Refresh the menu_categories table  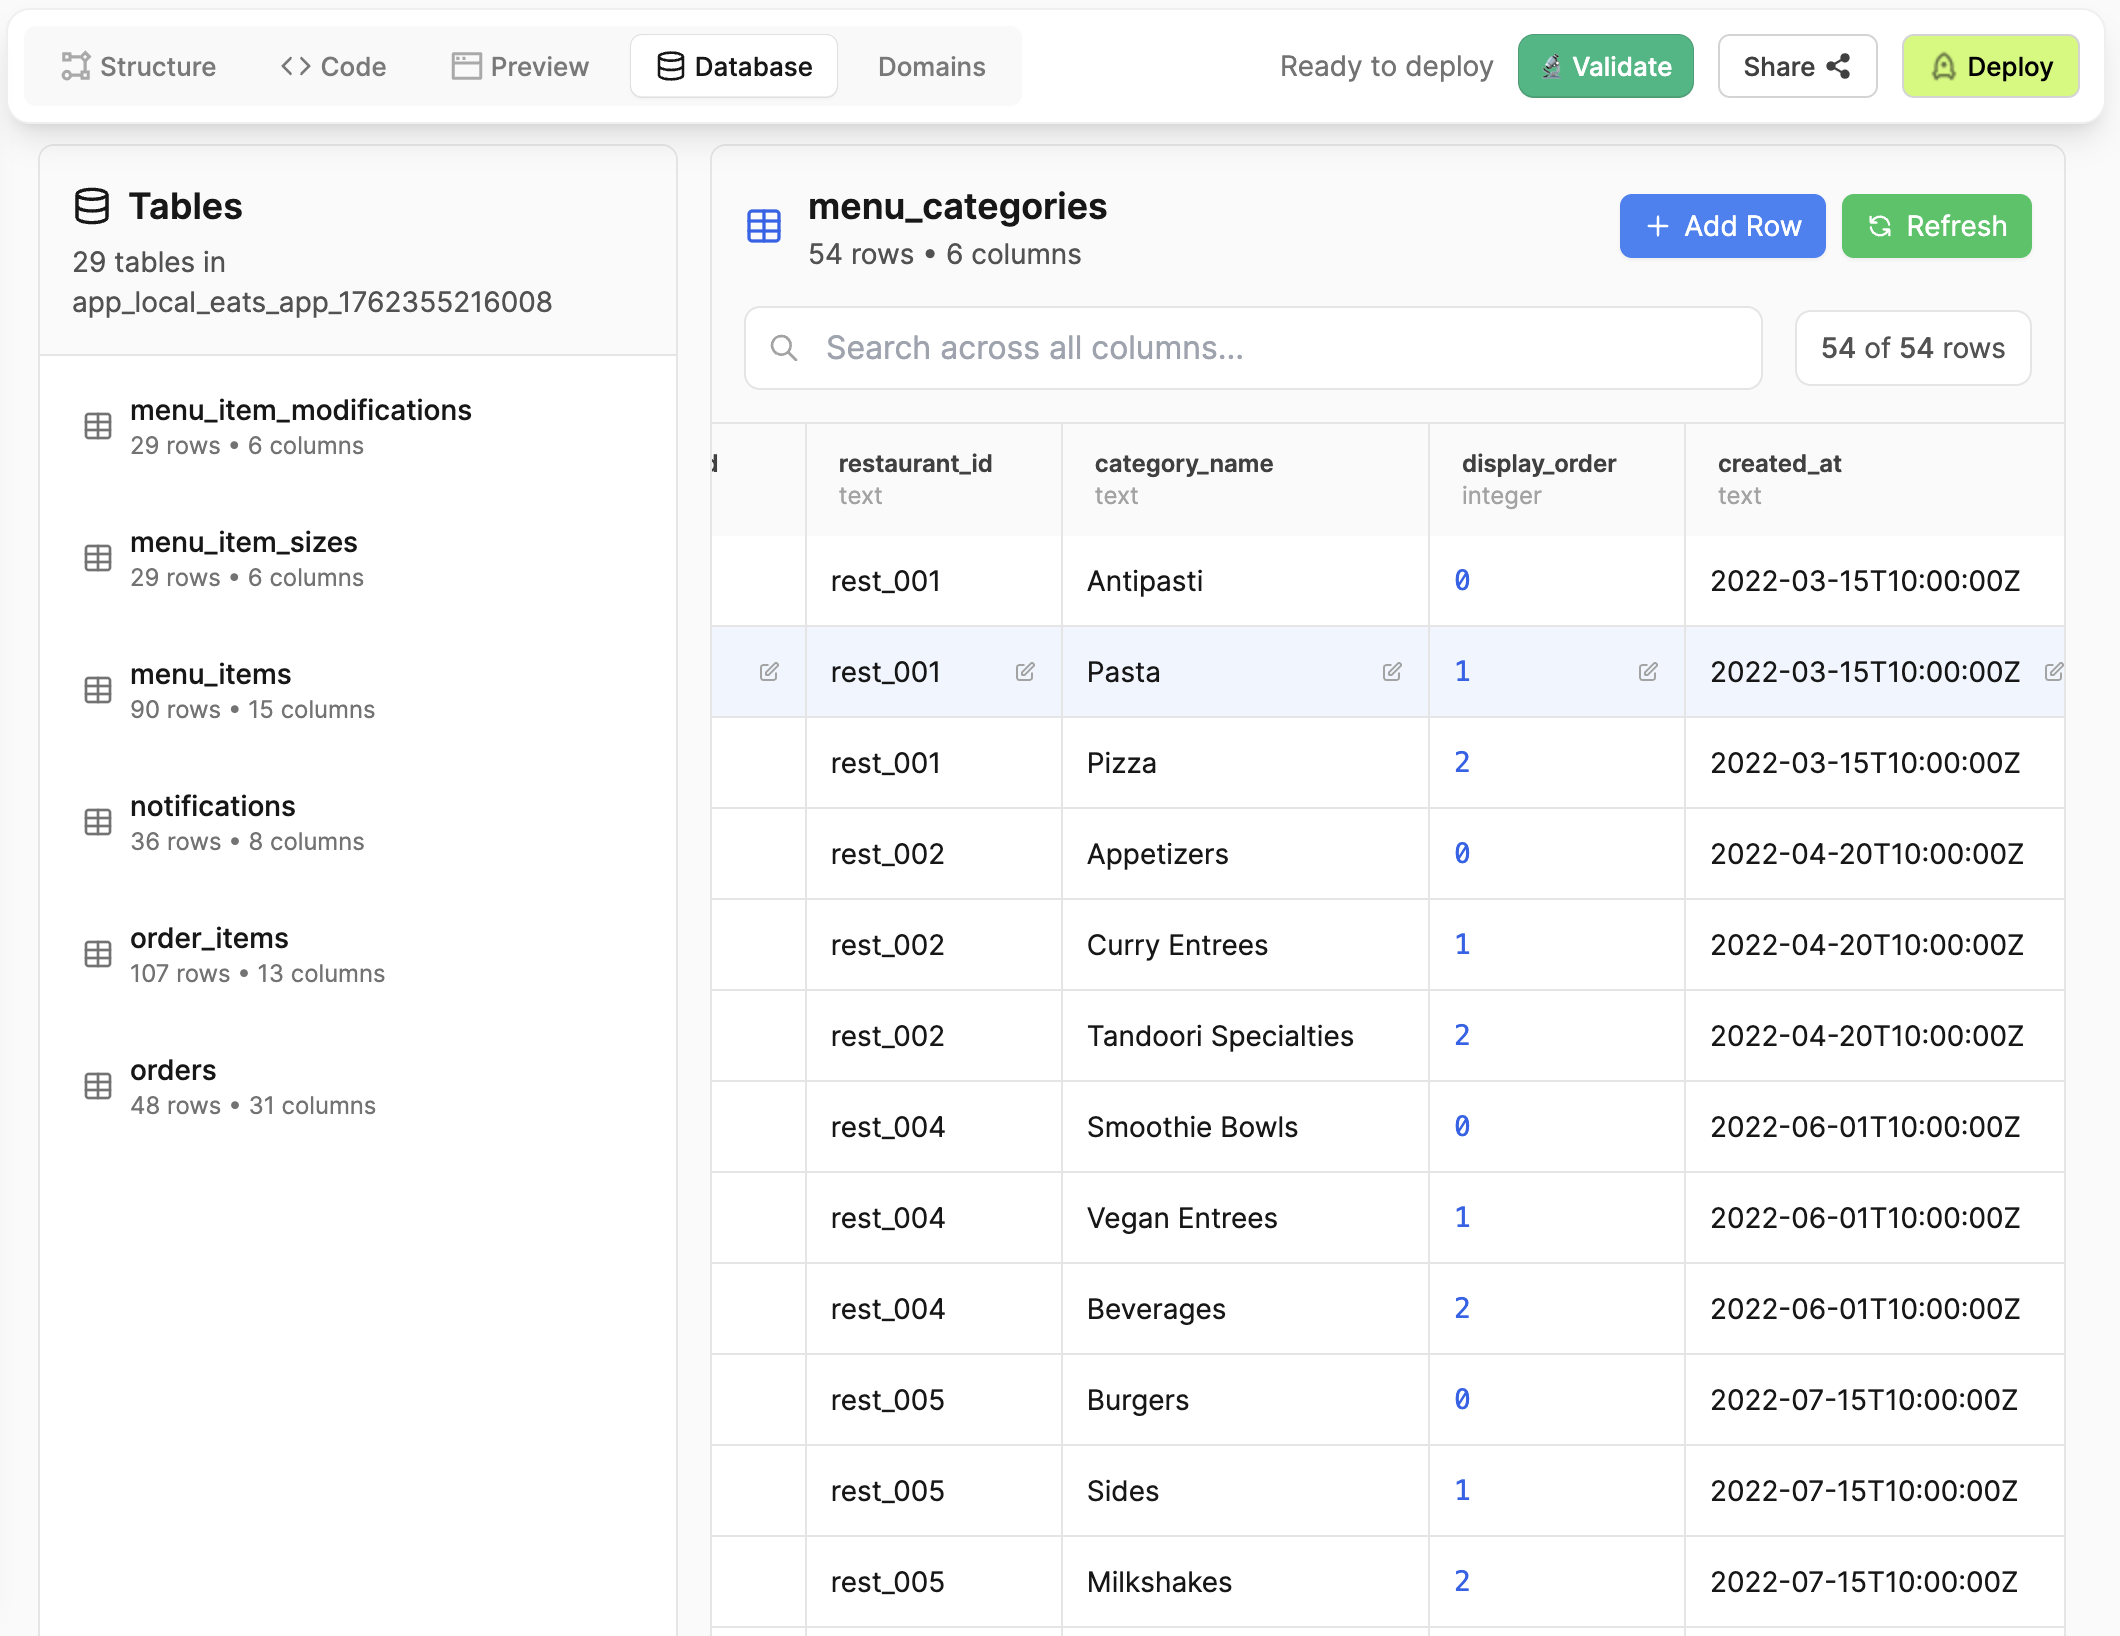(x=1936, y=226)
